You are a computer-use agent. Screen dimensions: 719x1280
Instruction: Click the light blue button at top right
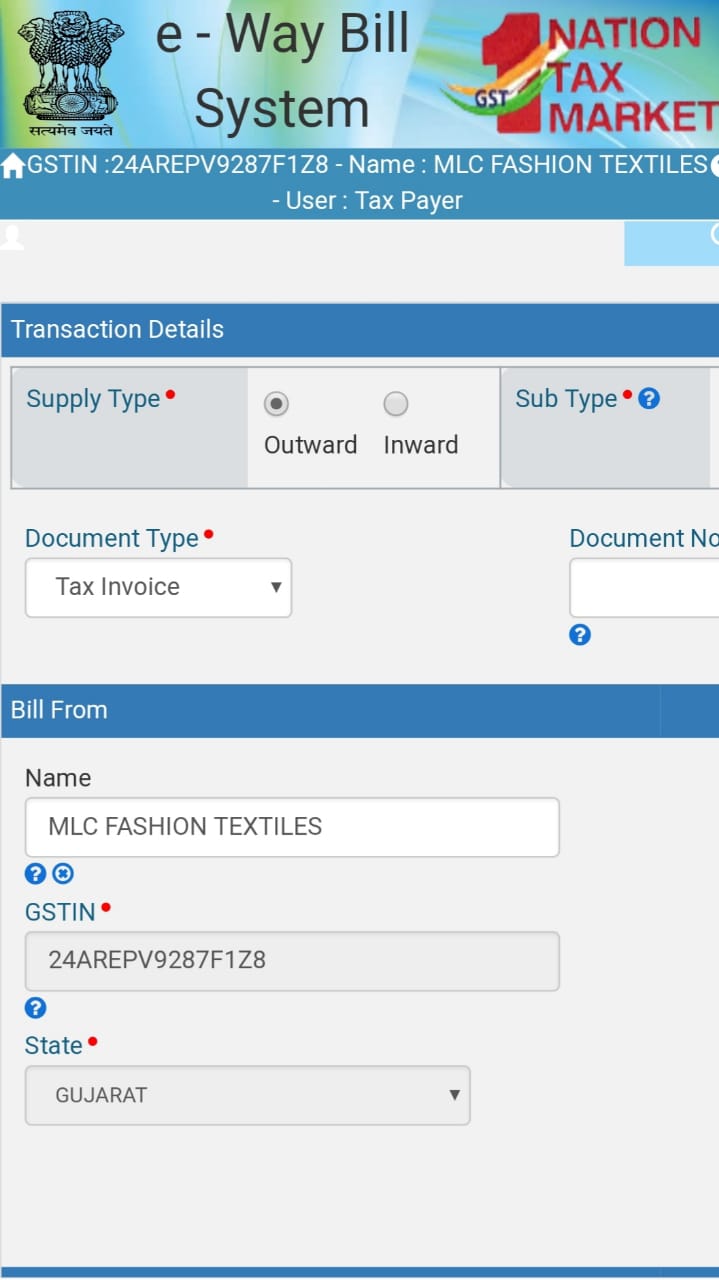672,243
